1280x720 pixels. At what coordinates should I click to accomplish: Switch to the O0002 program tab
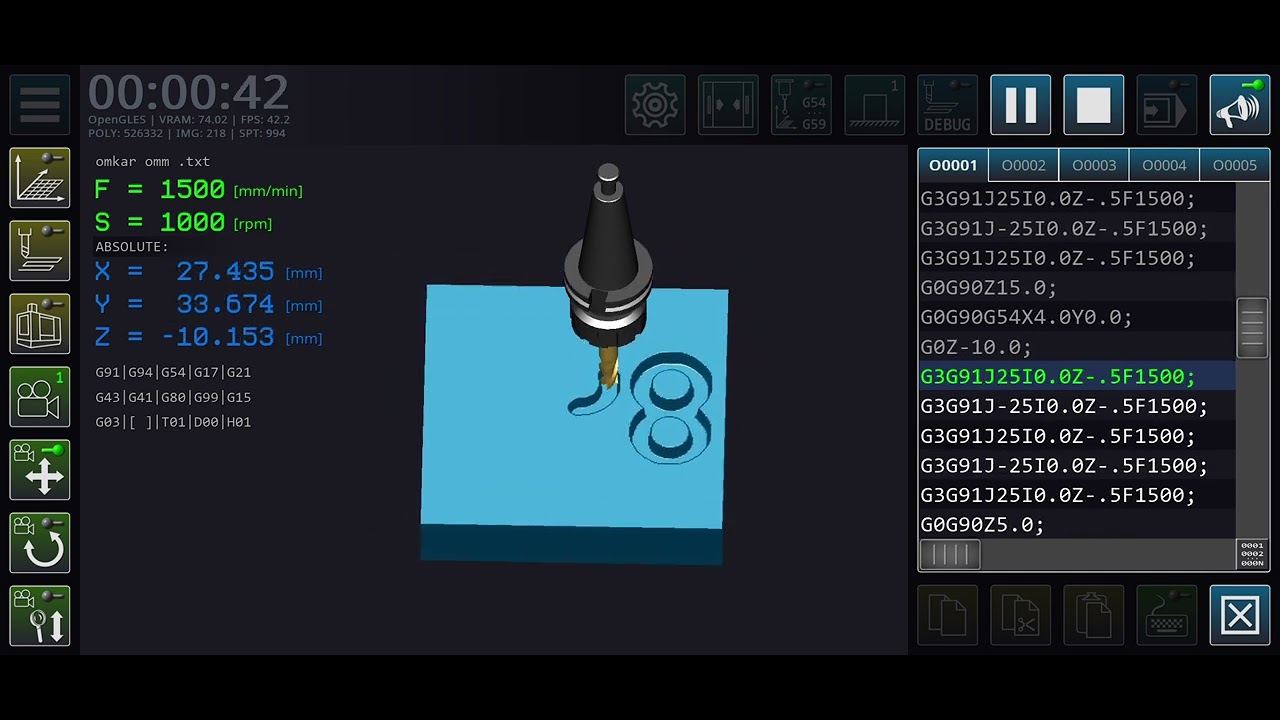(x=1023, y=165)
